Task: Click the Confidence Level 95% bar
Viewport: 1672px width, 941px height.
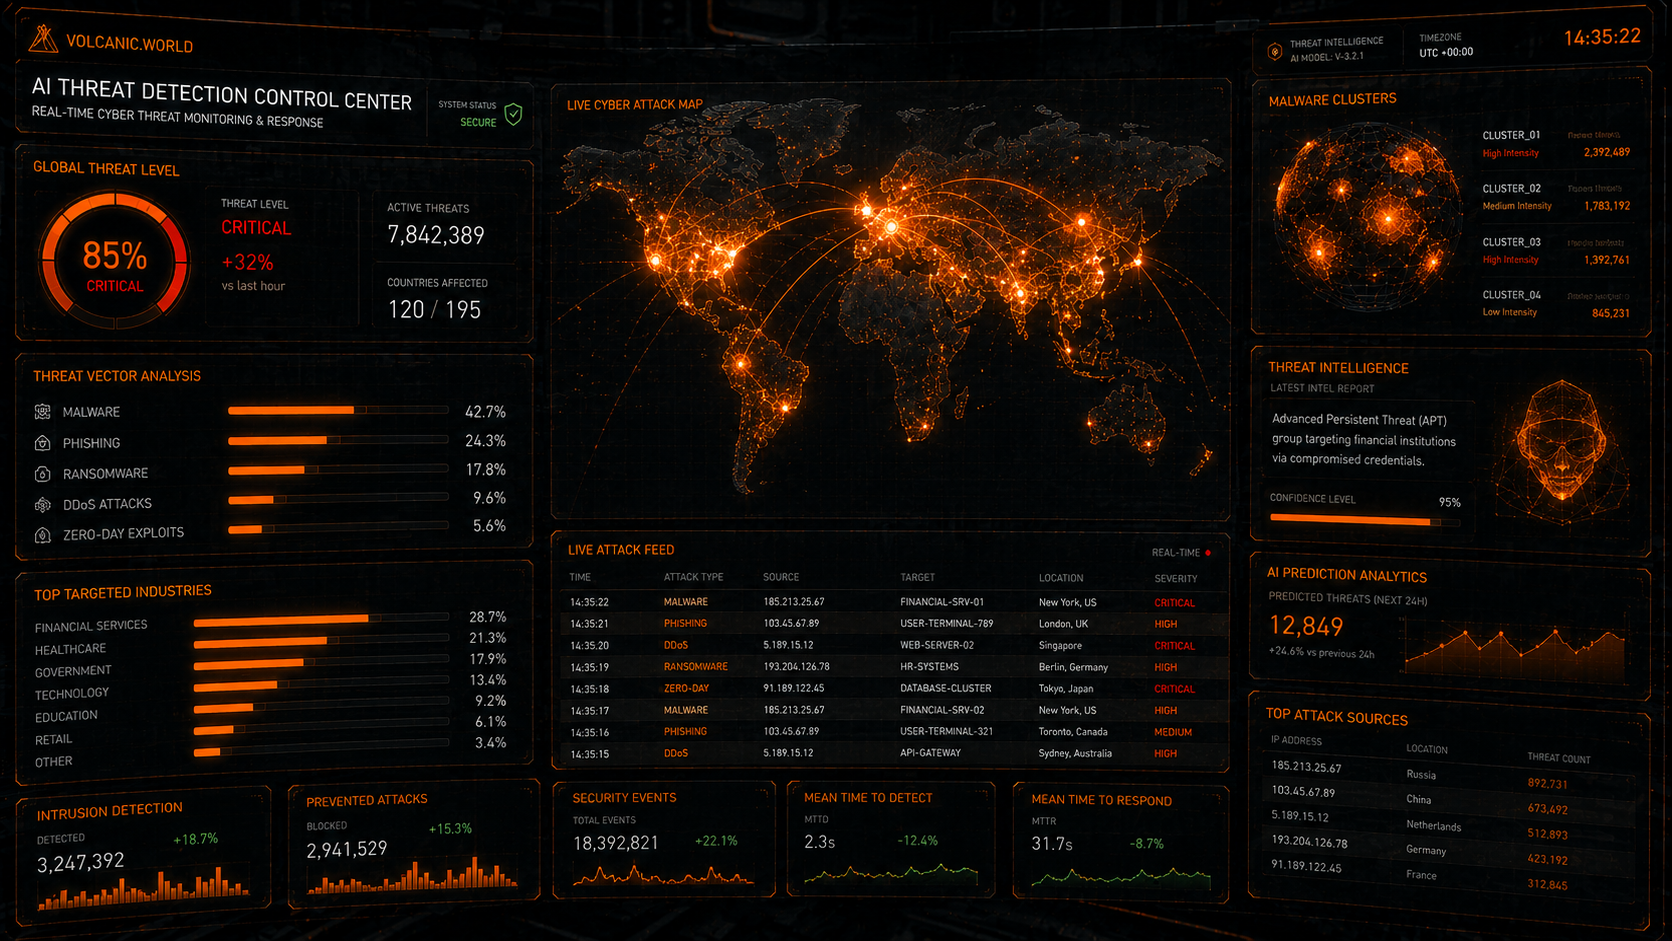Action: pyautogui.click(x=1365, y=520)
